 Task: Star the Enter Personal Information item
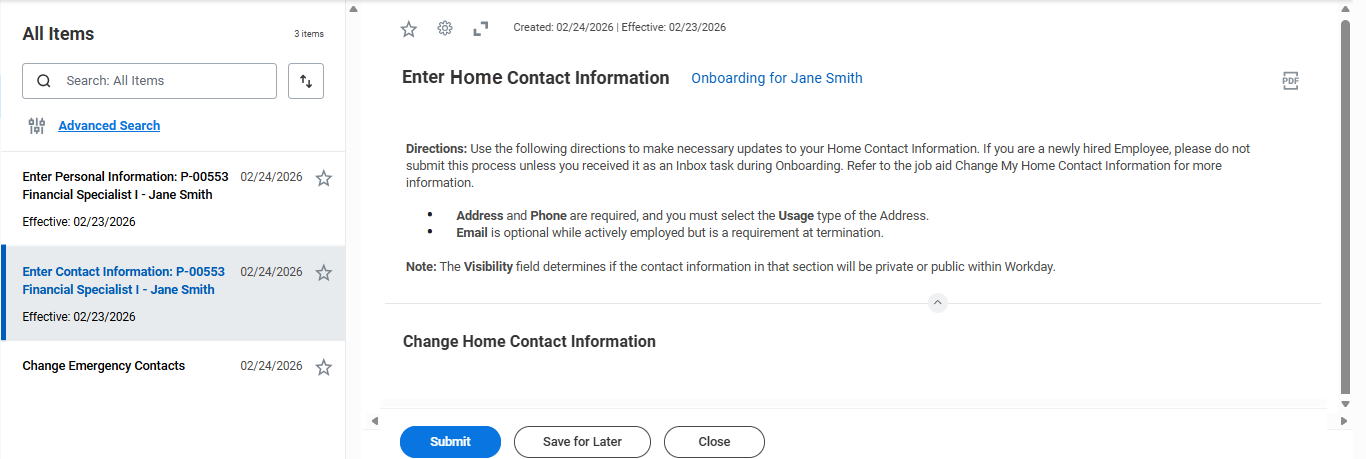click(323, 179)
